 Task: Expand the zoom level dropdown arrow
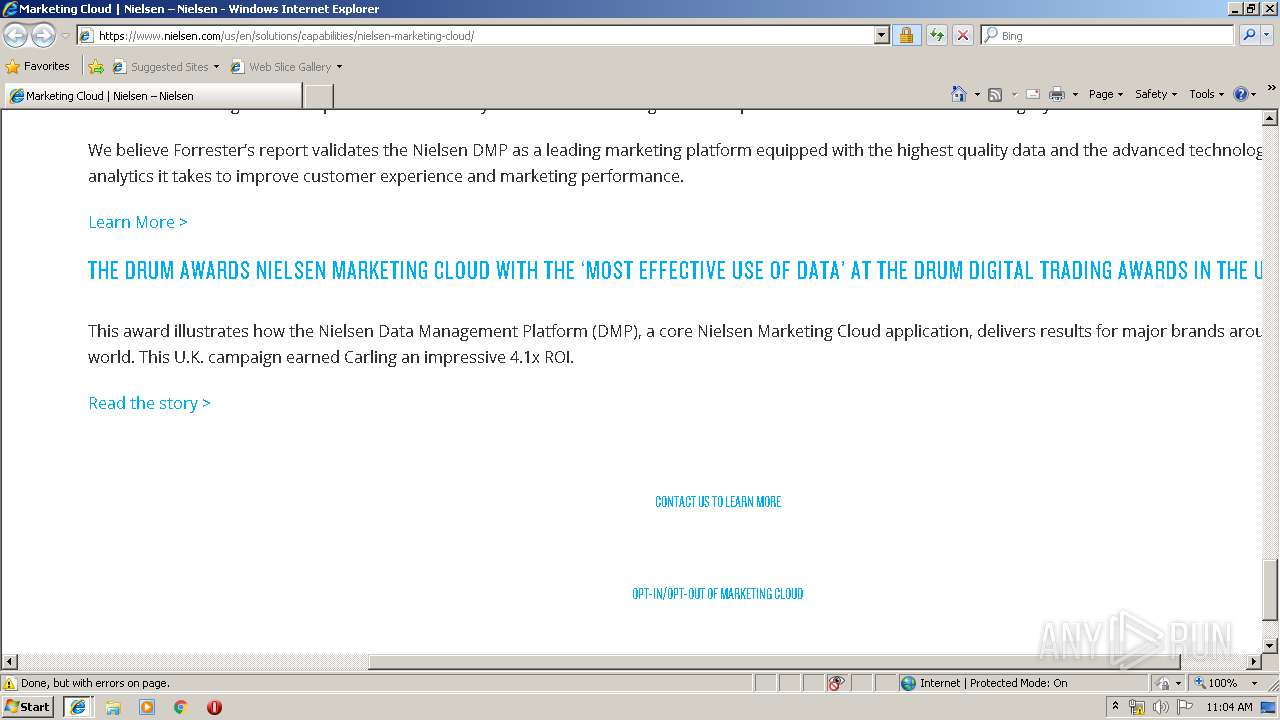pos(1254,683)
